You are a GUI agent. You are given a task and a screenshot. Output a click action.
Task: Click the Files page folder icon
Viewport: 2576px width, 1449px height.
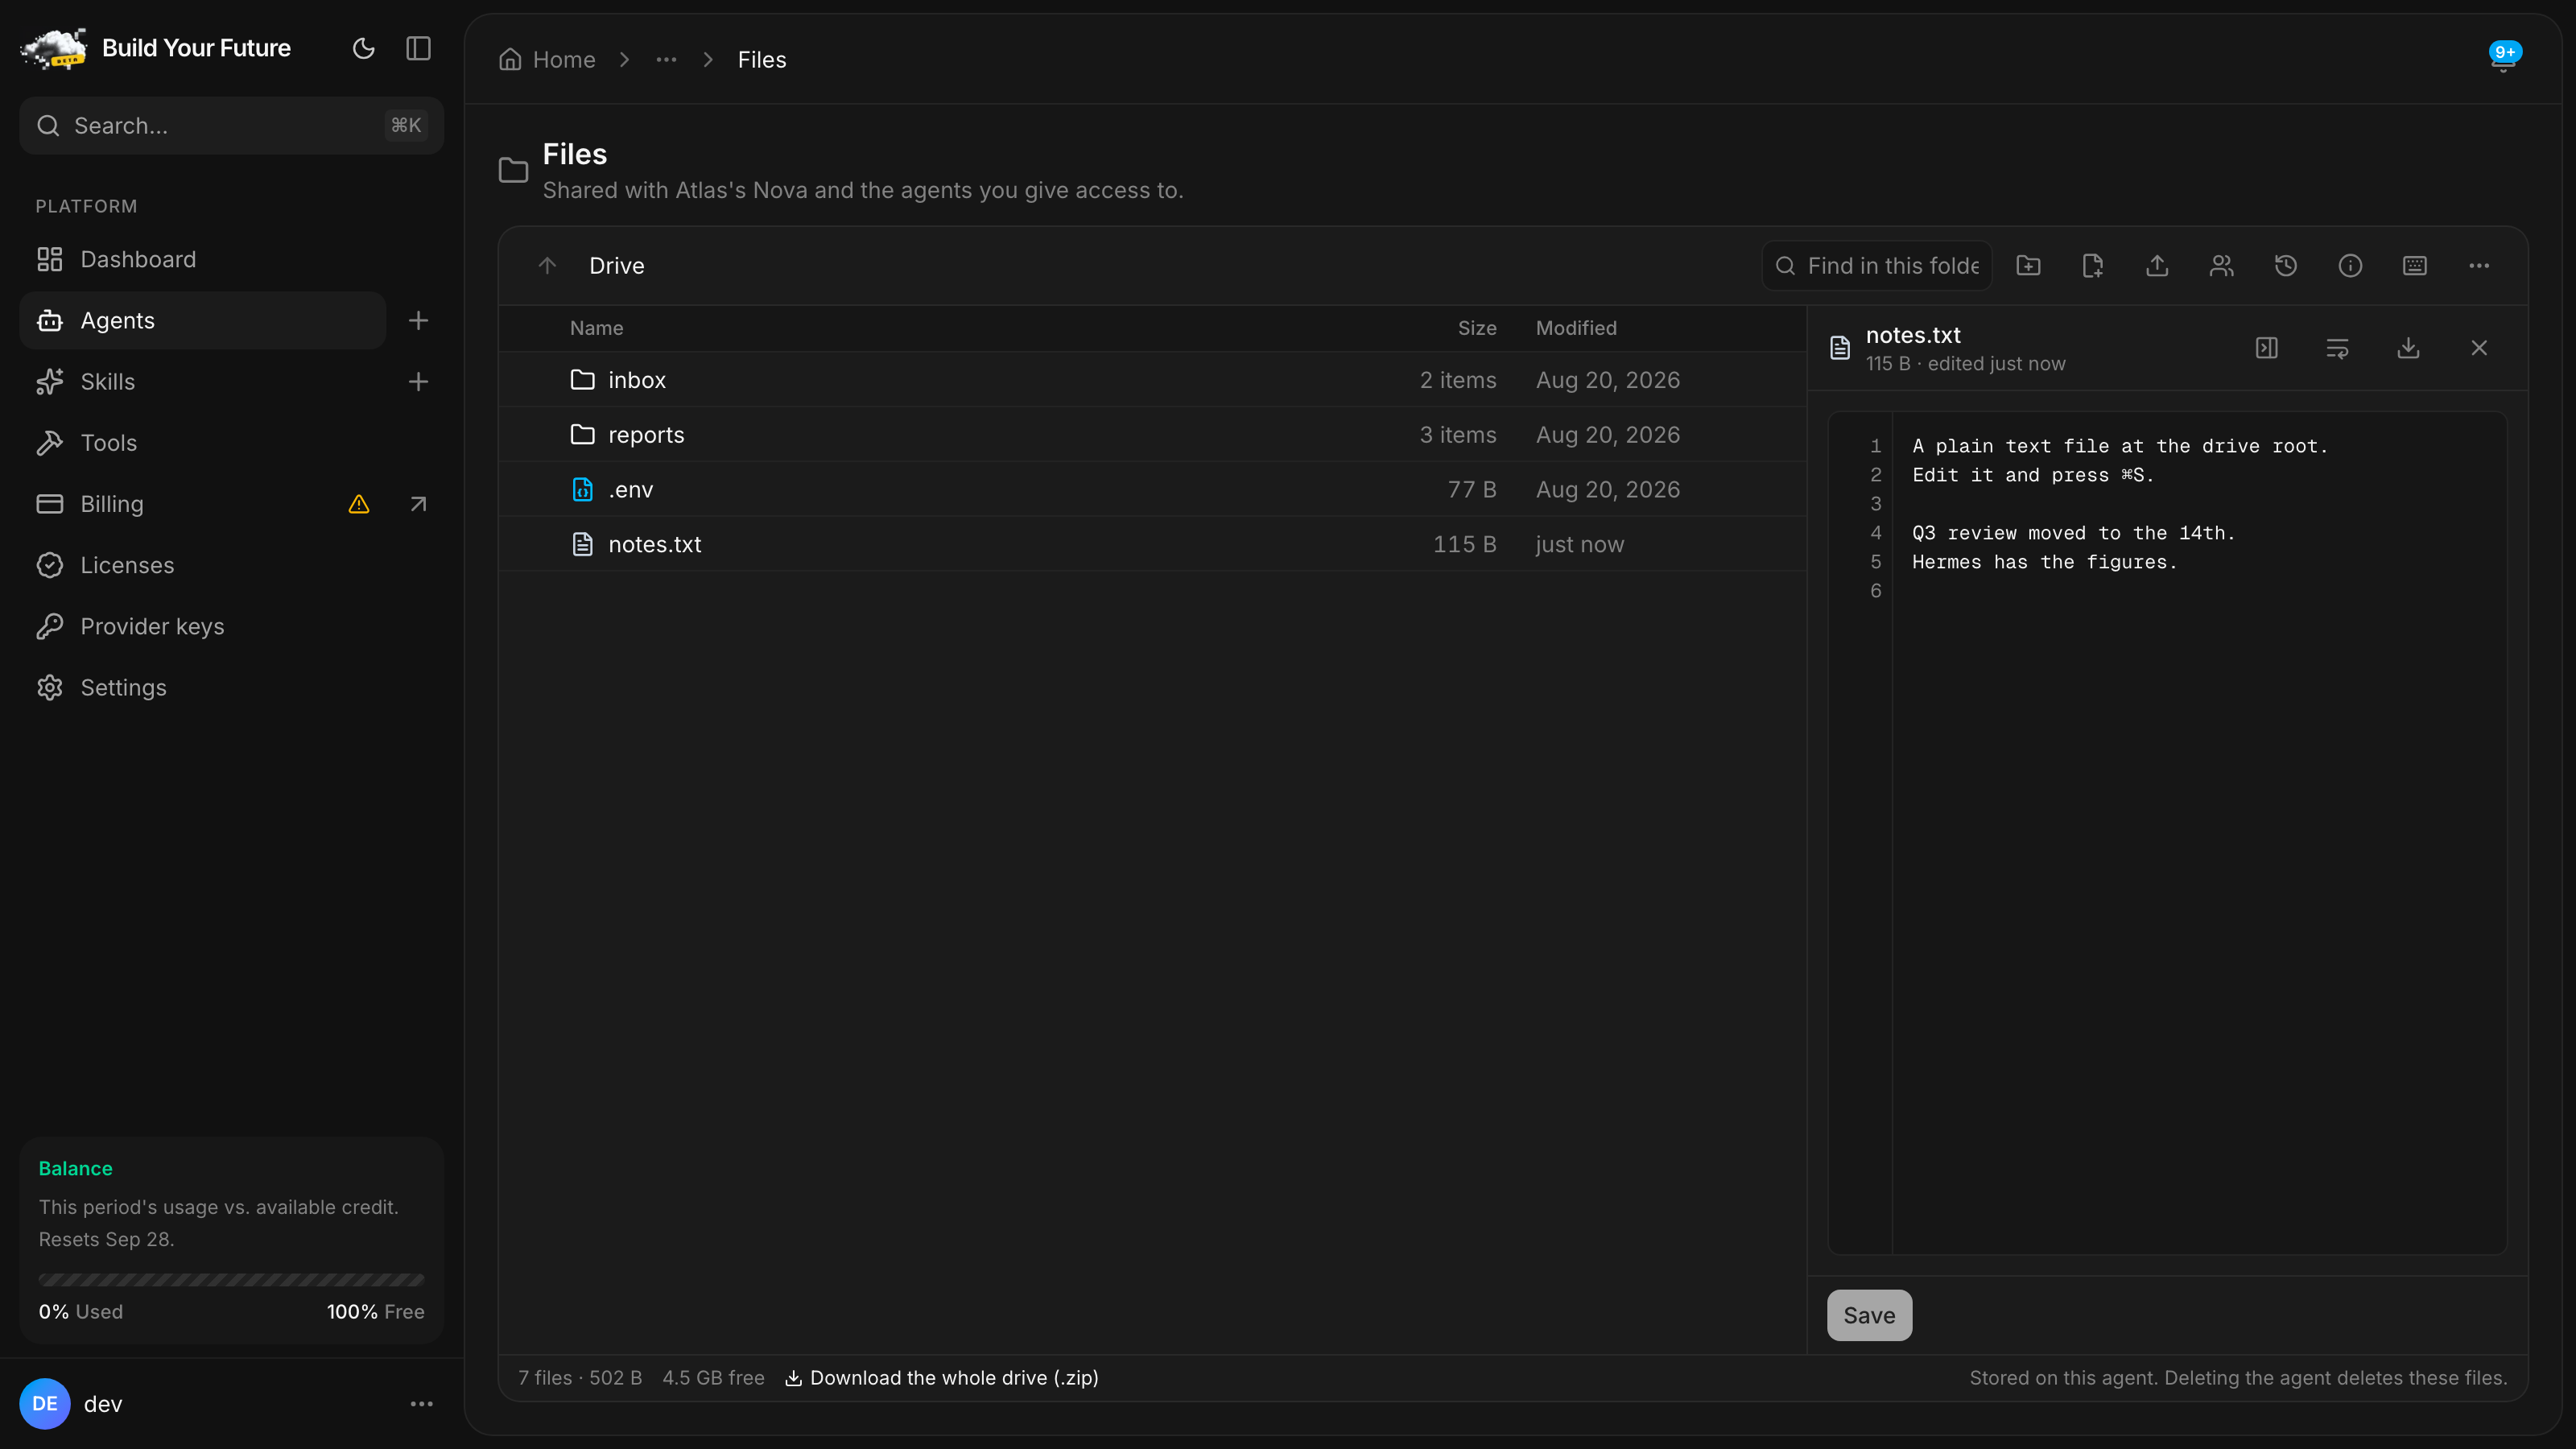(x=513, y=170)
